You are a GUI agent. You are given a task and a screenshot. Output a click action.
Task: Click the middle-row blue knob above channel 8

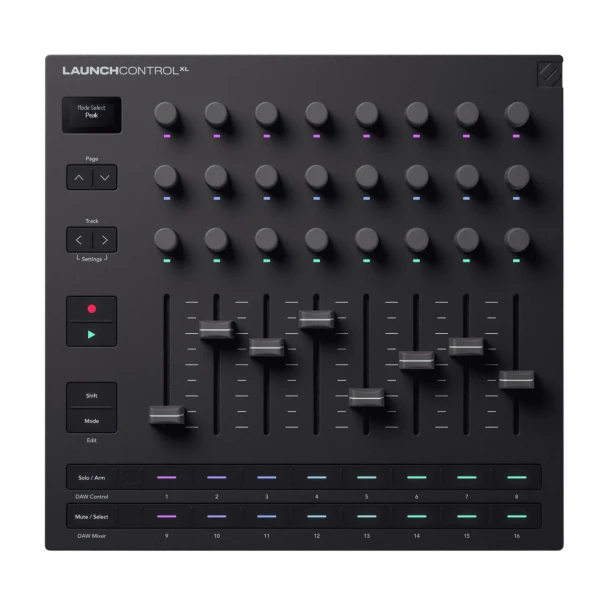pyautogui.click(x=516, y=177)
